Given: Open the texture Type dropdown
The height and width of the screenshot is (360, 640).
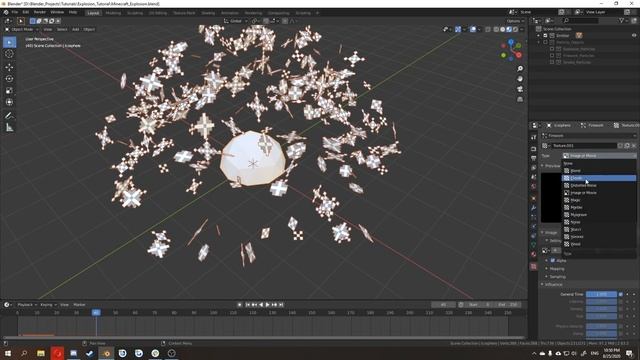Looking at the screenshot, I should click(599, 156).
